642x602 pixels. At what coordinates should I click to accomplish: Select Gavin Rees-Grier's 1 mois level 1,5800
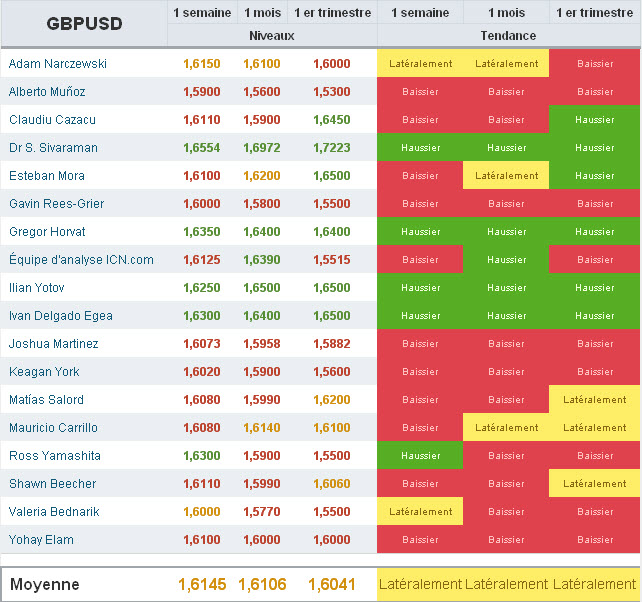(262, 204)
